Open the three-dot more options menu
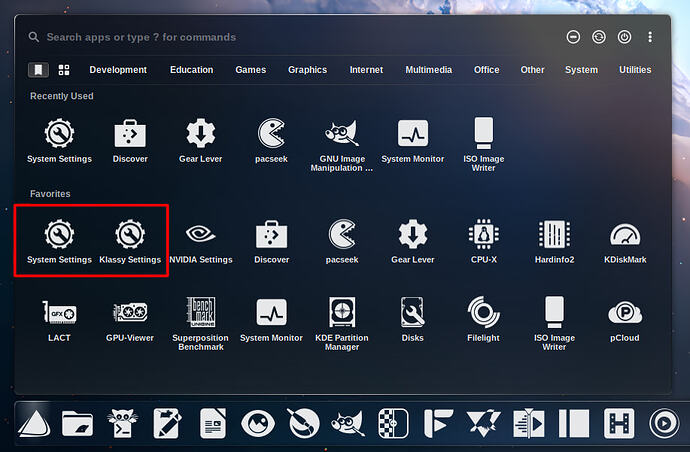 (650, 37)
